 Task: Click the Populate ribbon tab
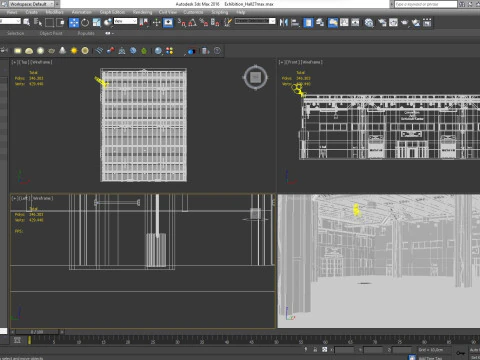(86, 33)
